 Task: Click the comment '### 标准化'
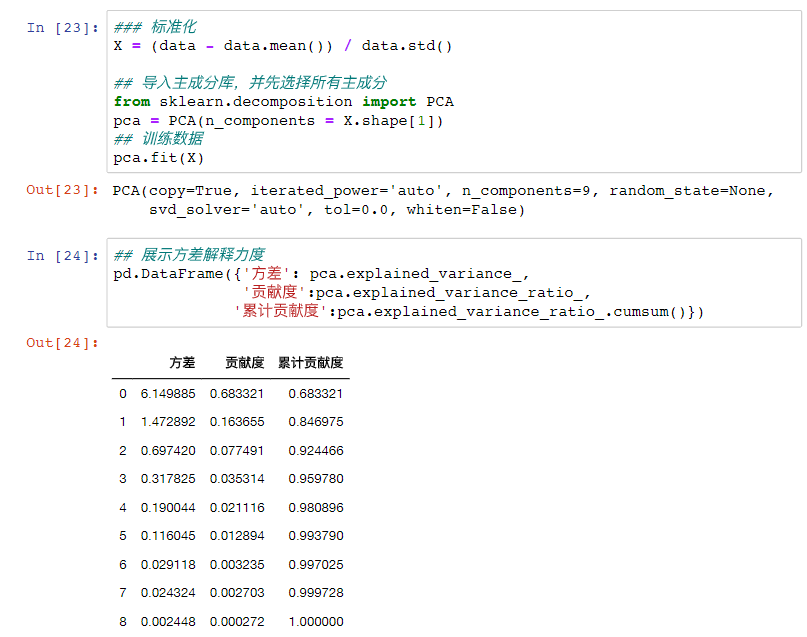coord(155,27)
